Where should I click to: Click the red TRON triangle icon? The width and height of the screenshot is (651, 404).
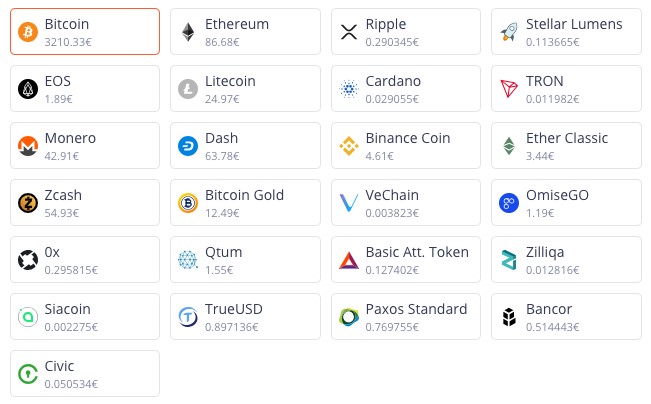[x=509, y=88]
